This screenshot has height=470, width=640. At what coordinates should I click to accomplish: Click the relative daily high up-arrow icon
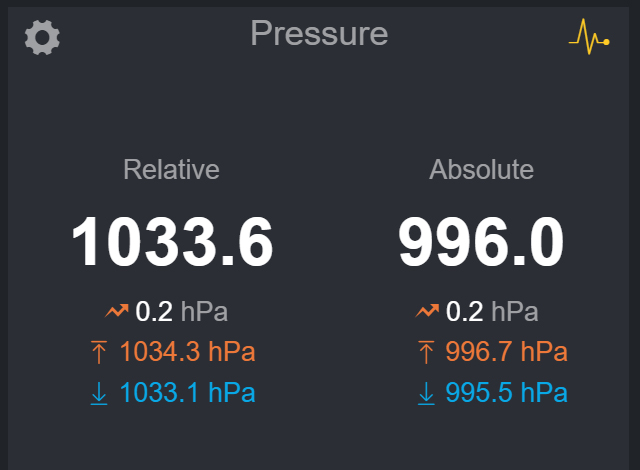tap(99, 352)
